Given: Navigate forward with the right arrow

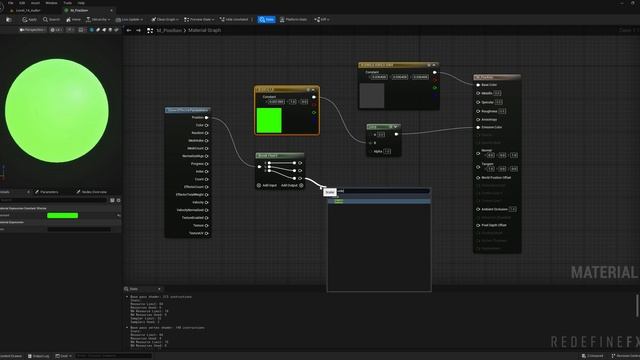Looking at the screenshot, I should [138, 30].
